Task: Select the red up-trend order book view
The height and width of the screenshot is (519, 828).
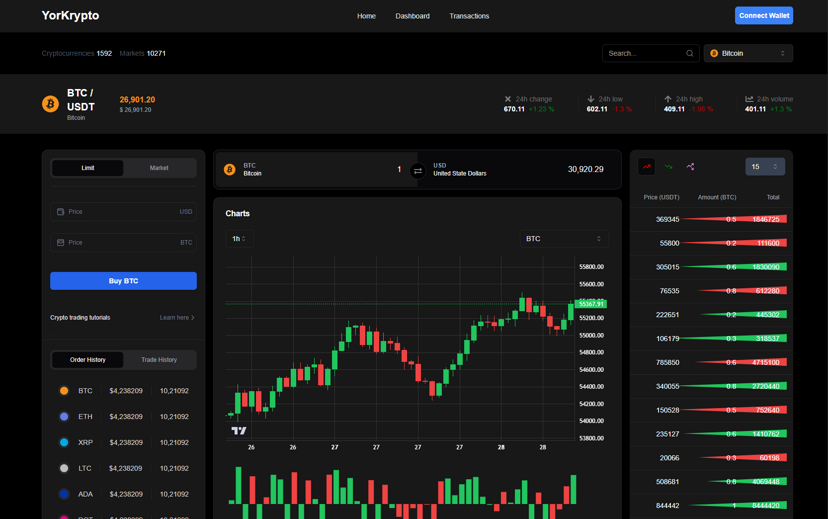Action: pos(646,167)
